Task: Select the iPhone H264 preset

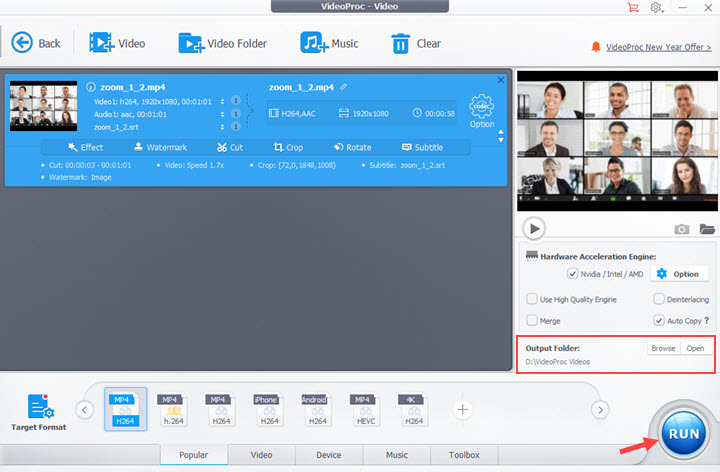Action: (269, 409)
